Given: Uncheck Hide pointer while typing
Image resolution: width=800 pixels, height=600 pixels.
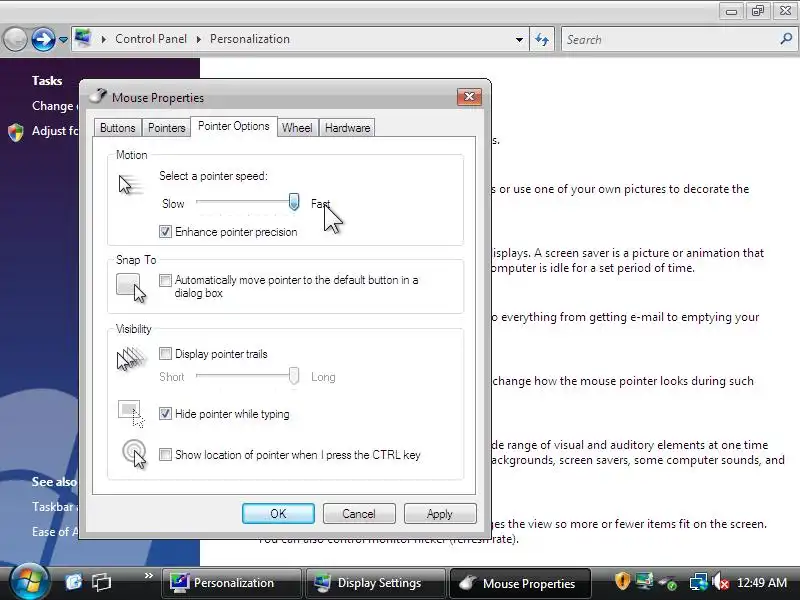Looking at the screenshot, I should (165, 414).
